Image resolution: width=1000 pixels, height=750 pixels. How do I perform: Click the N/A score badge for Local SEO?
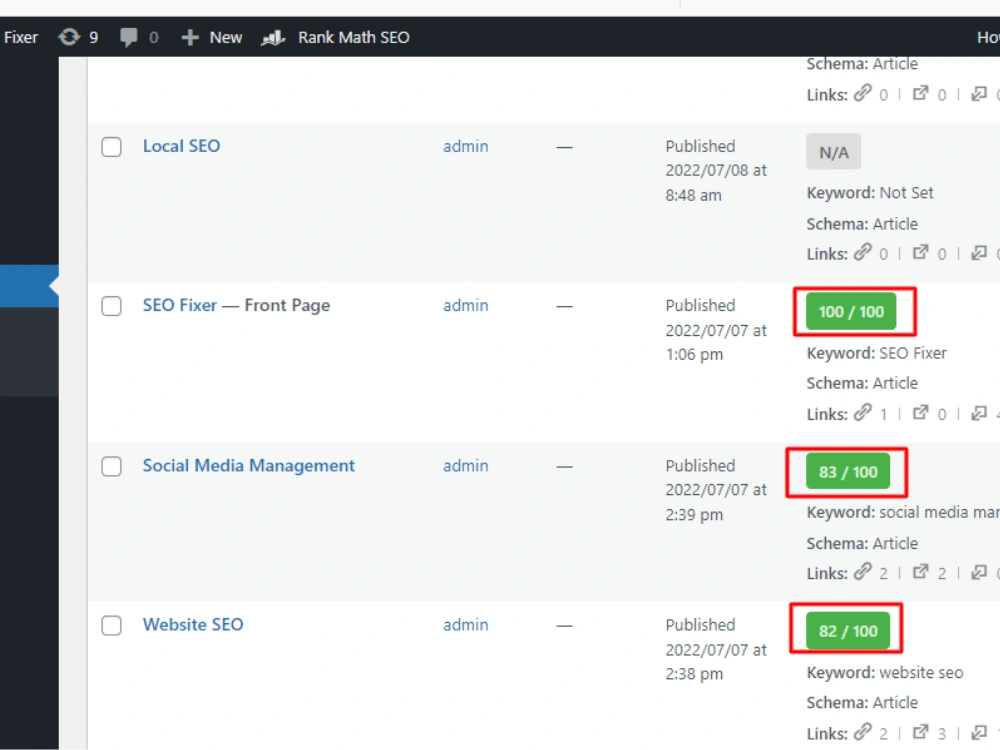834,152
